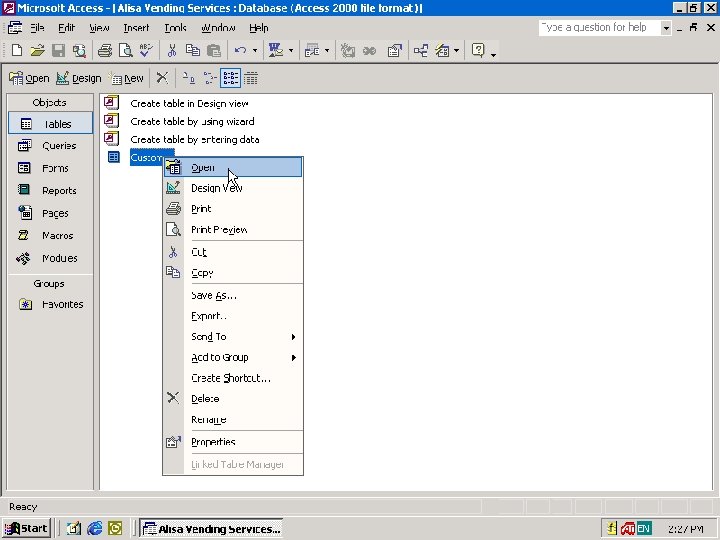This screenshot has width=720, height=540.
Task: Click Alisa Vending Services taskbar button
Action: pos(211,529)
